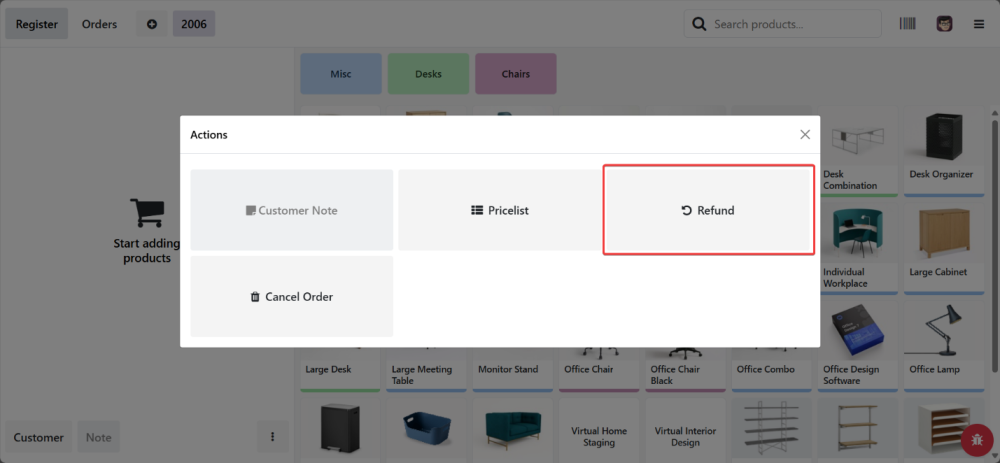This screenshot has height=463, width=1000.
Task: Click the plus icon for new order
Action: 152,24
